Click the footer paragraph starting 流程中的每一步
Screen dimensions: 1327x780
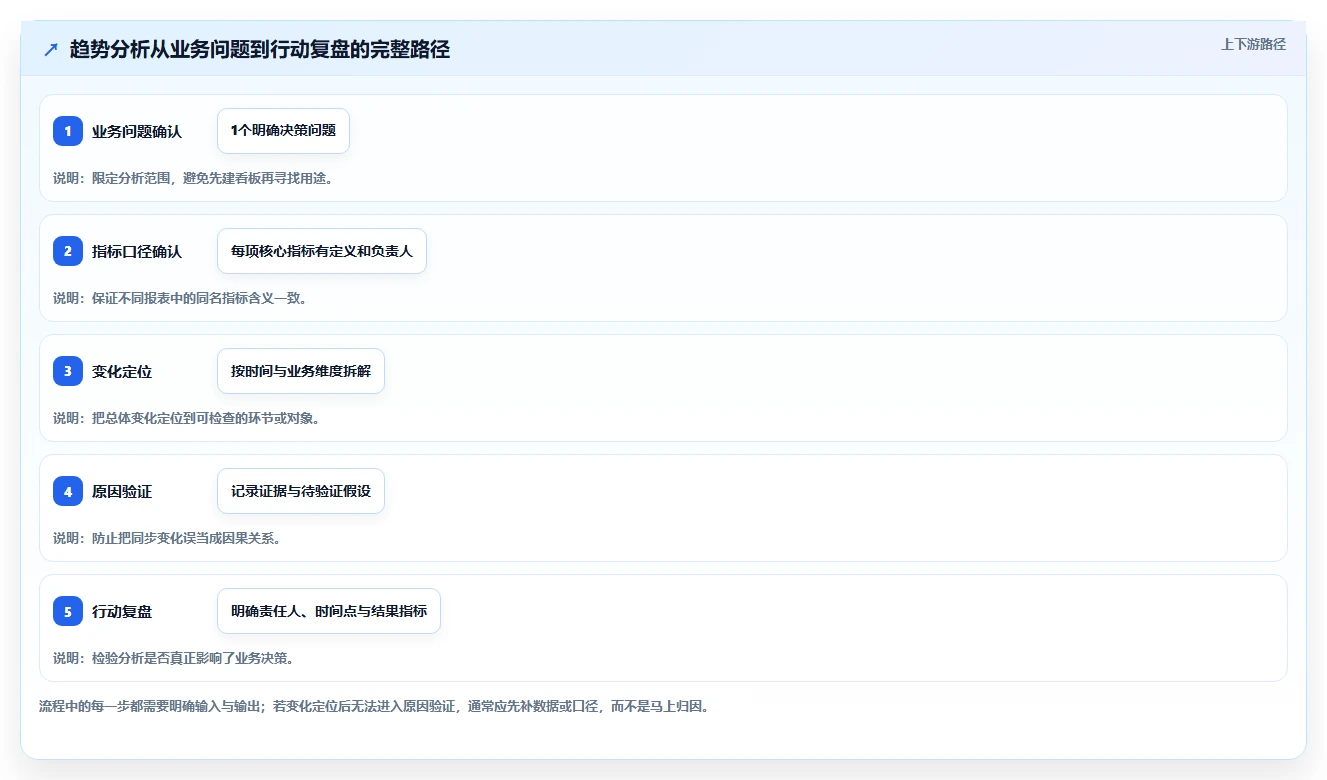pos(374,706)
